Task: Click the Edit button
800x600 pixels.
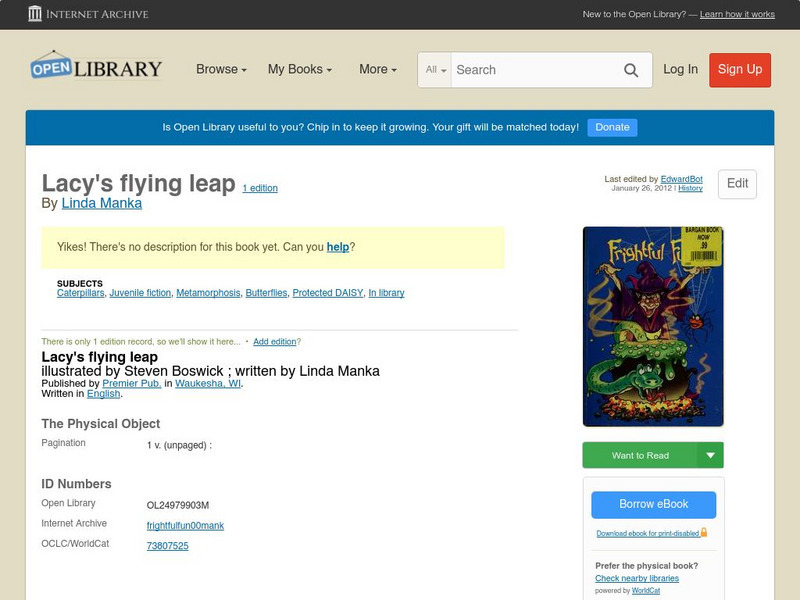Action: click(737, 184)
